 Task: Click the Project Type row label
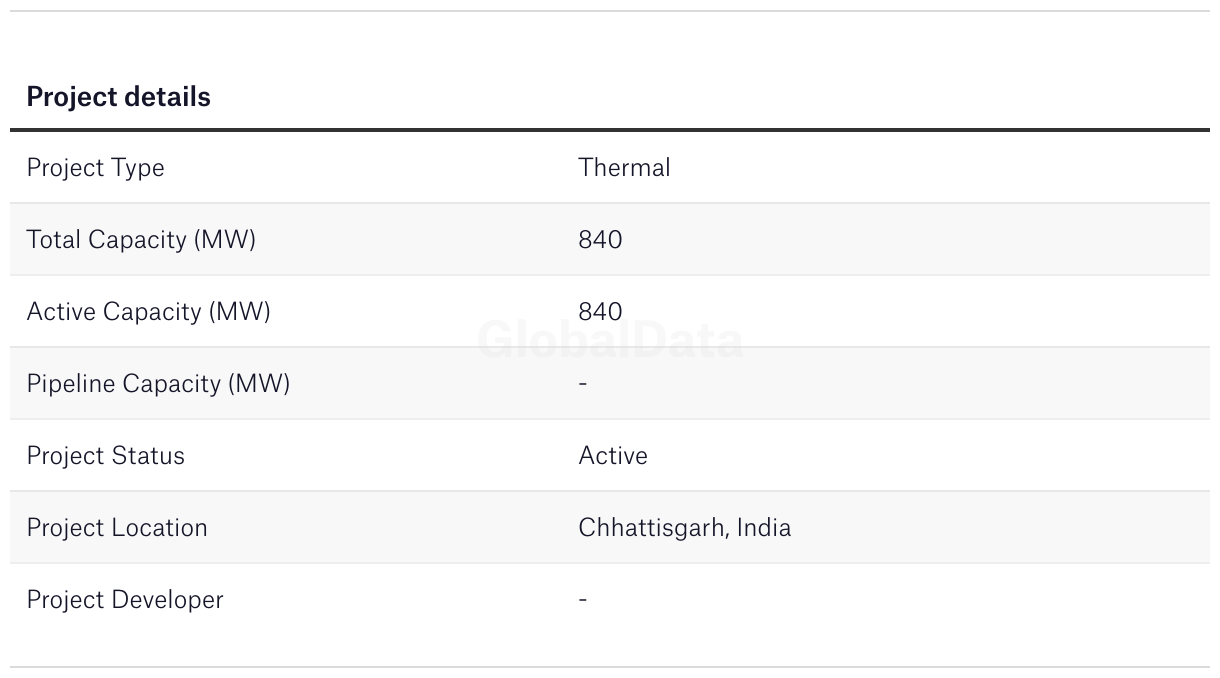coord(95,168)
